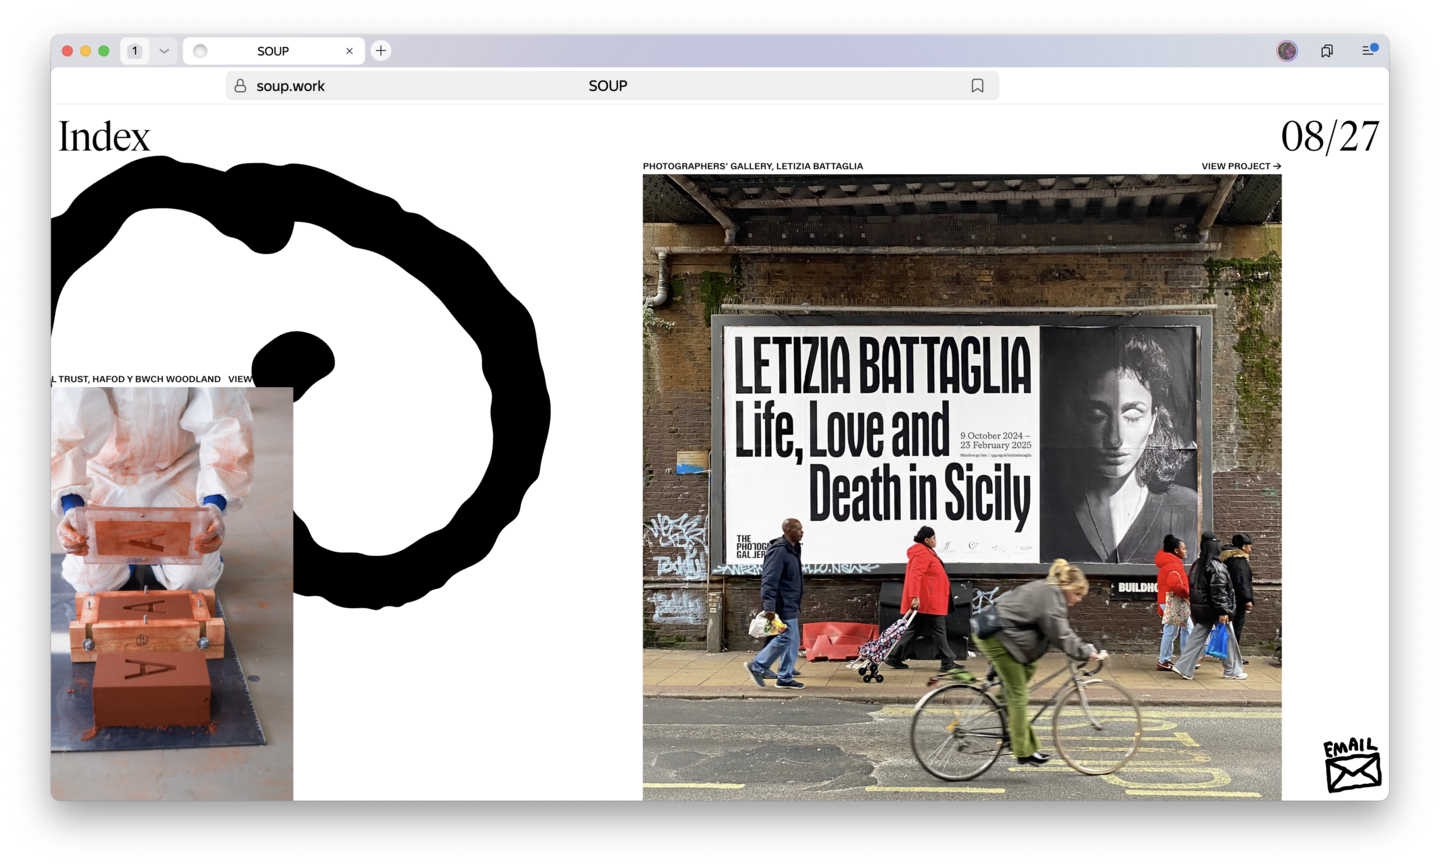Click the "PHOTOGRAPHERS' GALLERY, LETIZIA BATTAGLIA" caption

click(753, 166)
